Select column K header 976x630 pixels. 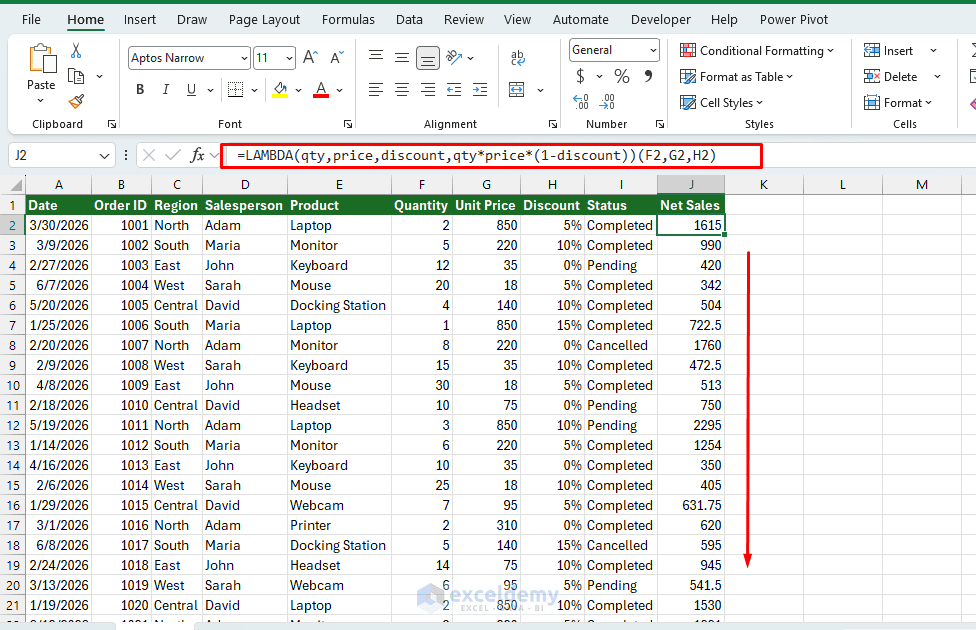(x=764, y=184)
